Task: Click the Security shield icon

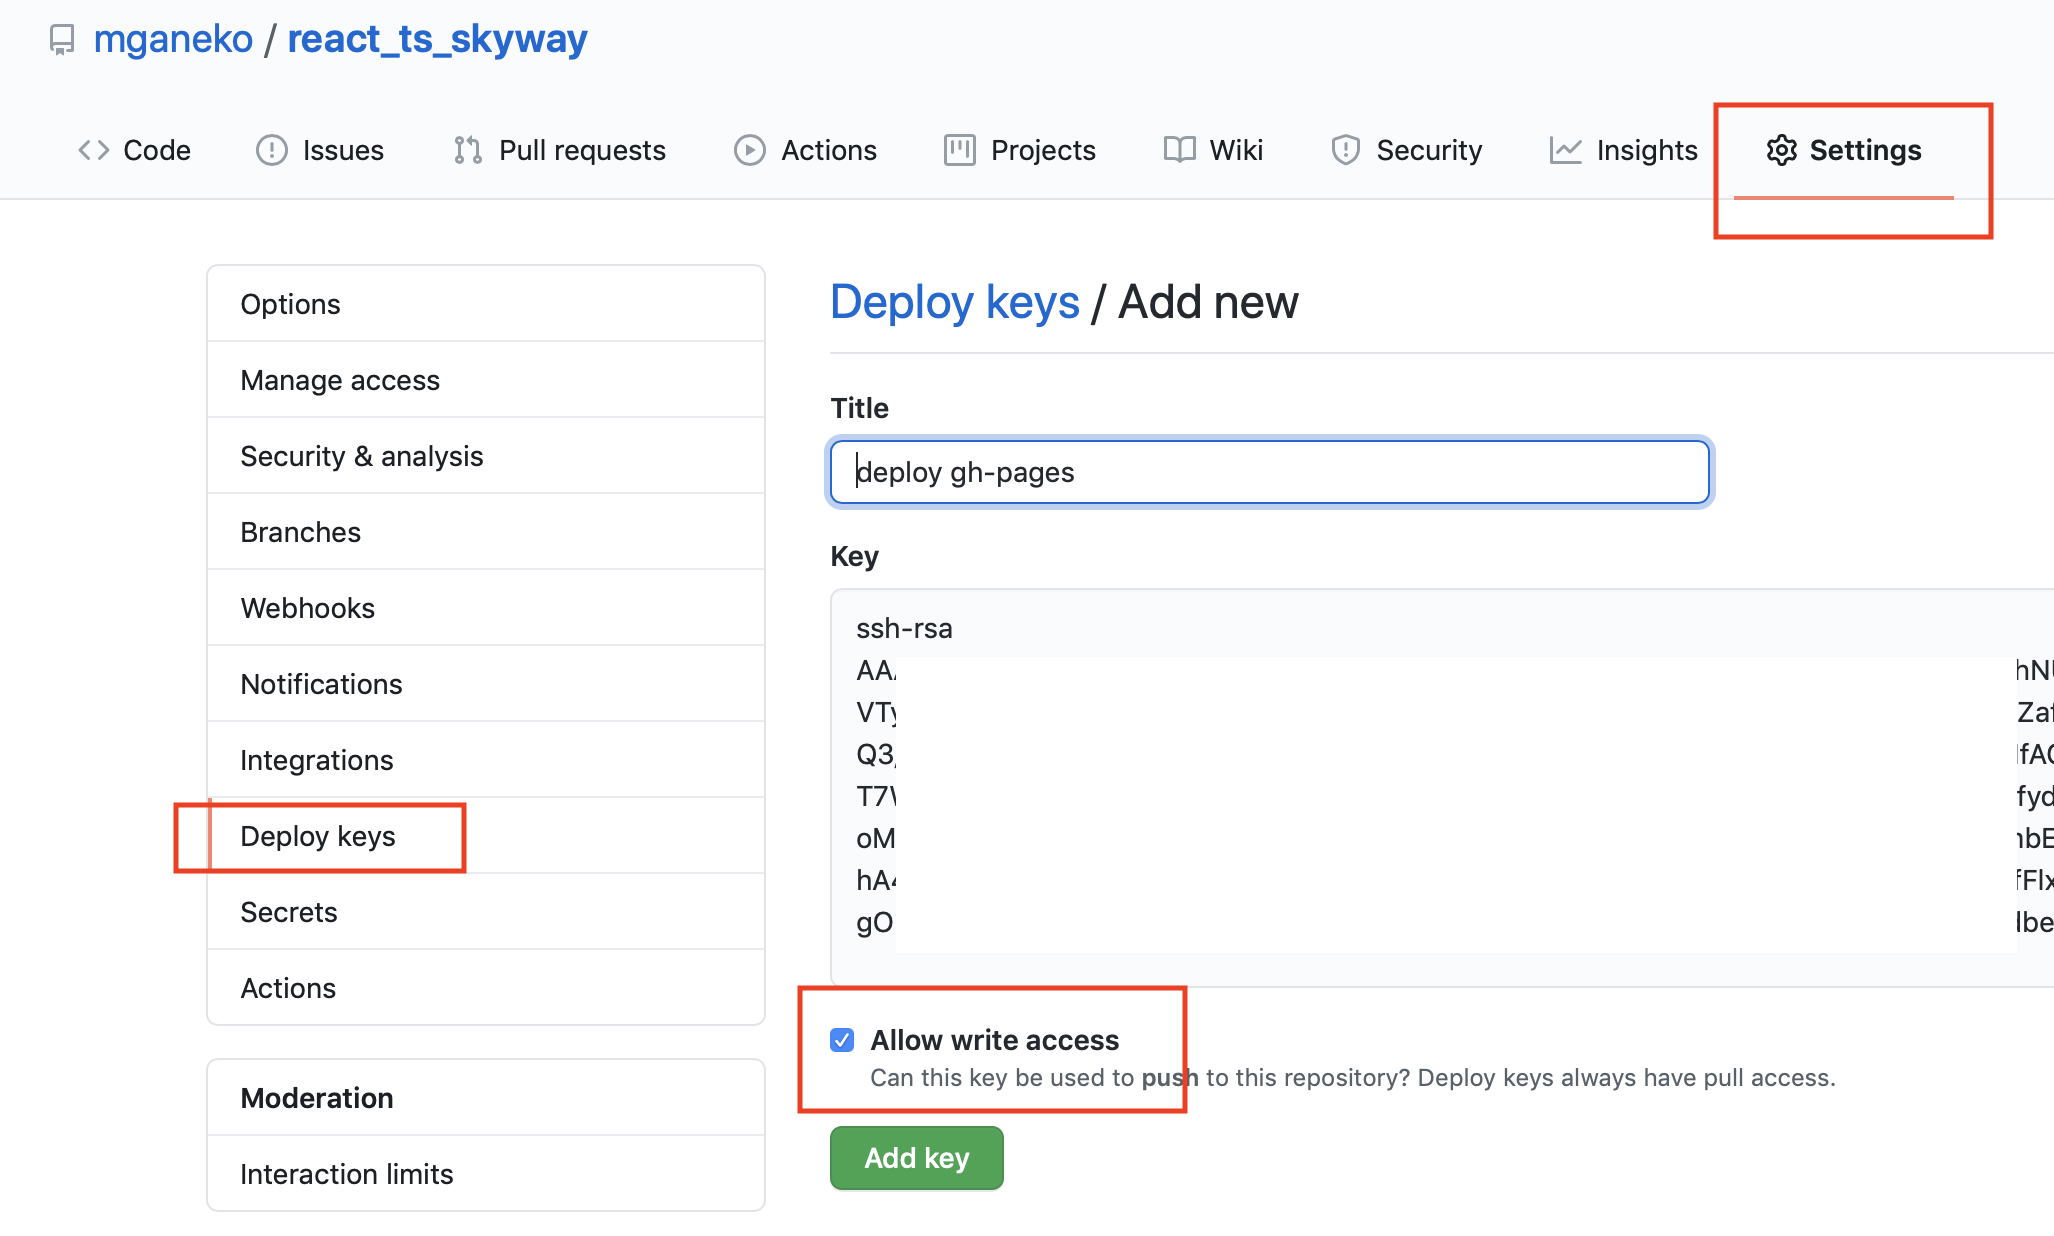Action: pyautogui.click(x=1346, y=150)
